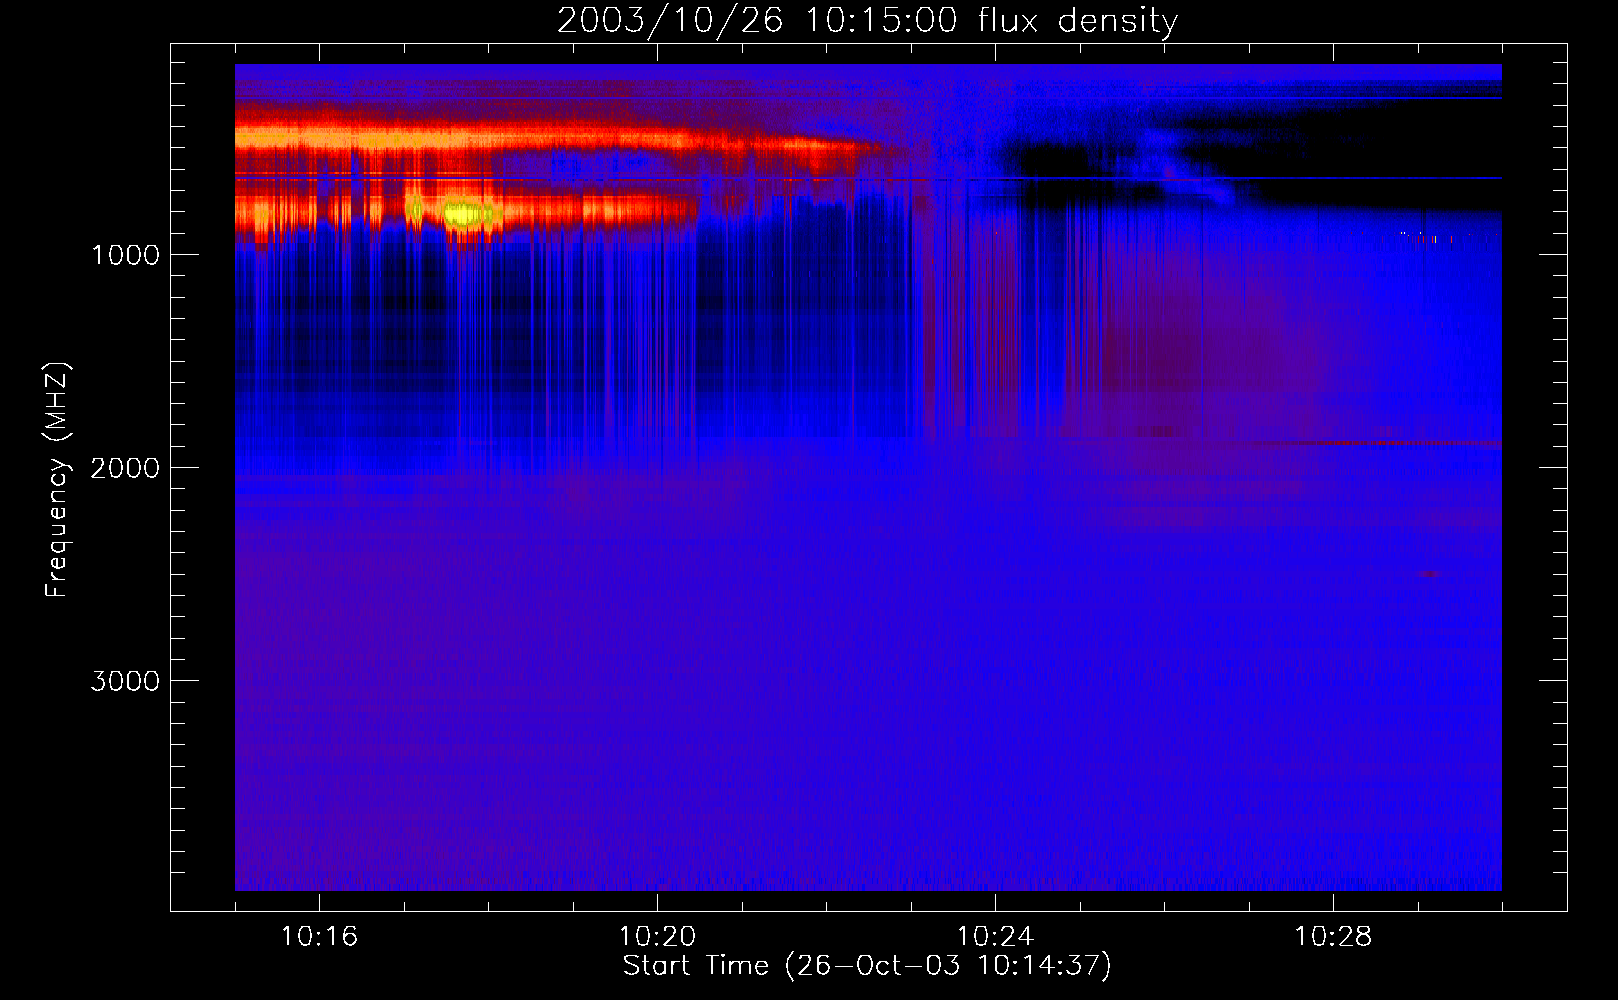
Task: Click the "10:28" time tick label
Action: [x=1333, y=936]
